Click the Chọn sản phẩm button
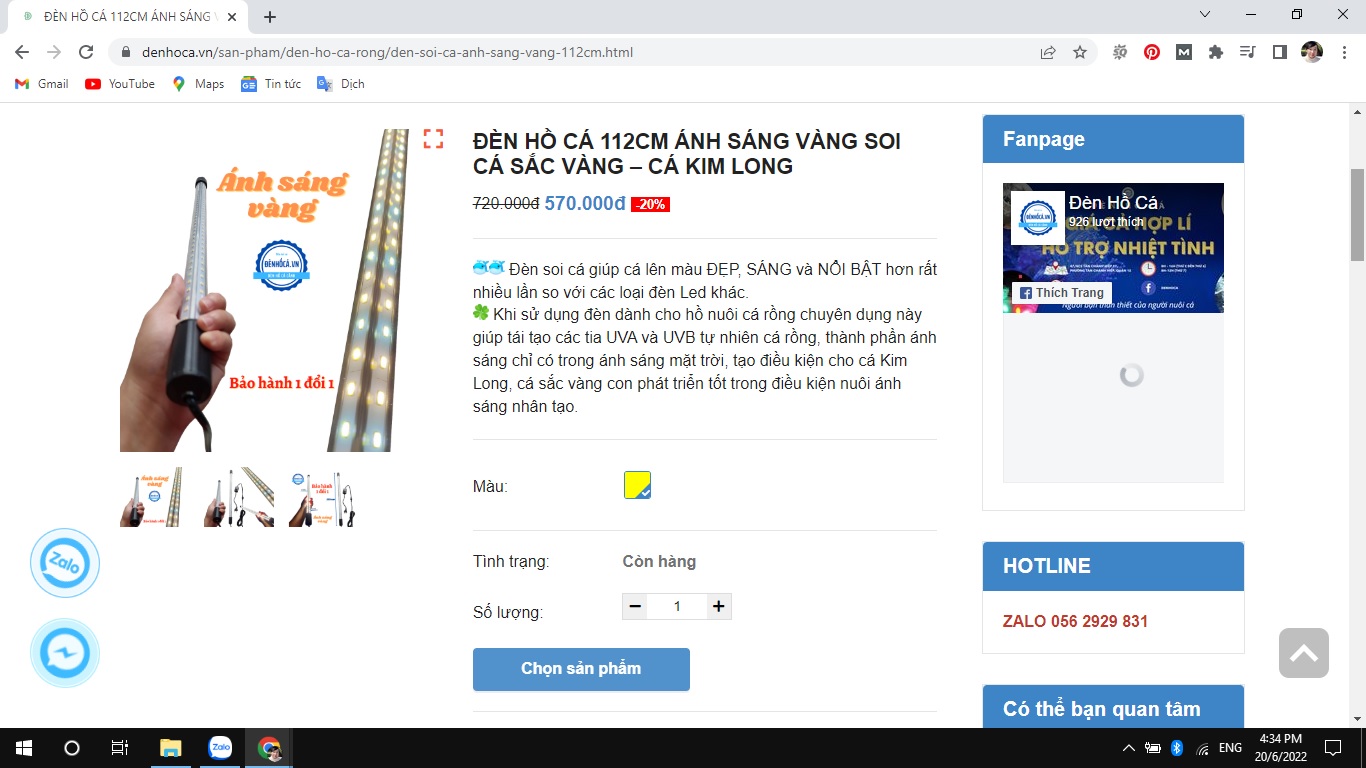1366x768 pixels. point(581,669)
